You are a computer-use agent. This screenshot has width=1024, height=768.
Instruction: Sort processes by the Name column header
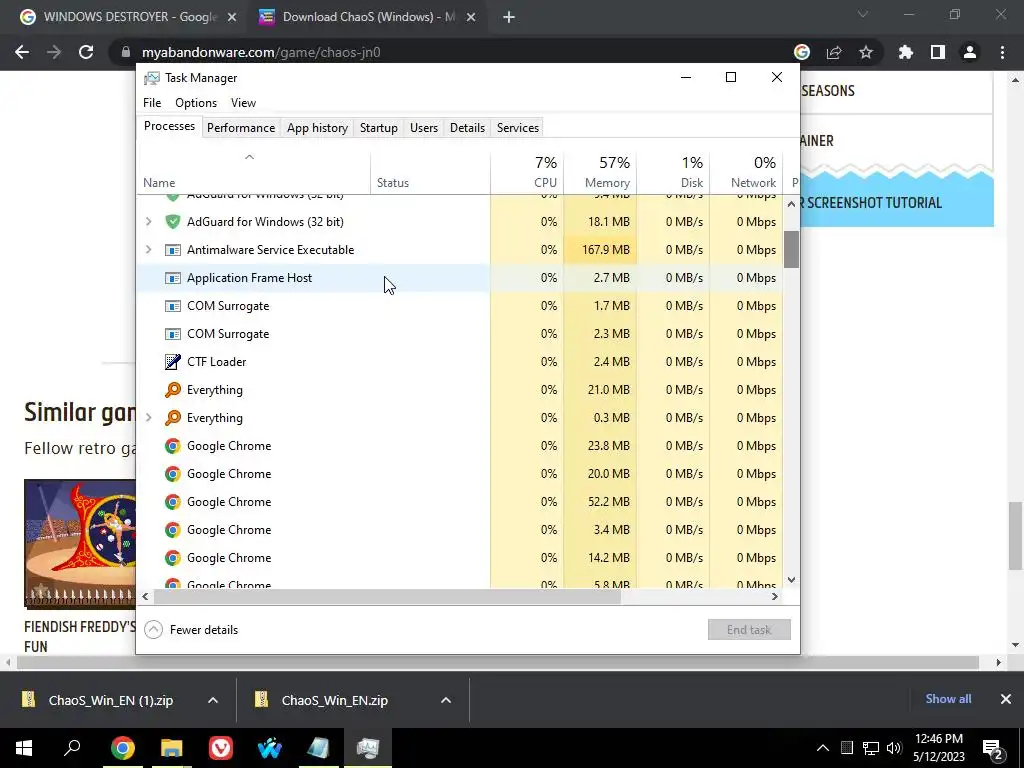tap(254, 173)
